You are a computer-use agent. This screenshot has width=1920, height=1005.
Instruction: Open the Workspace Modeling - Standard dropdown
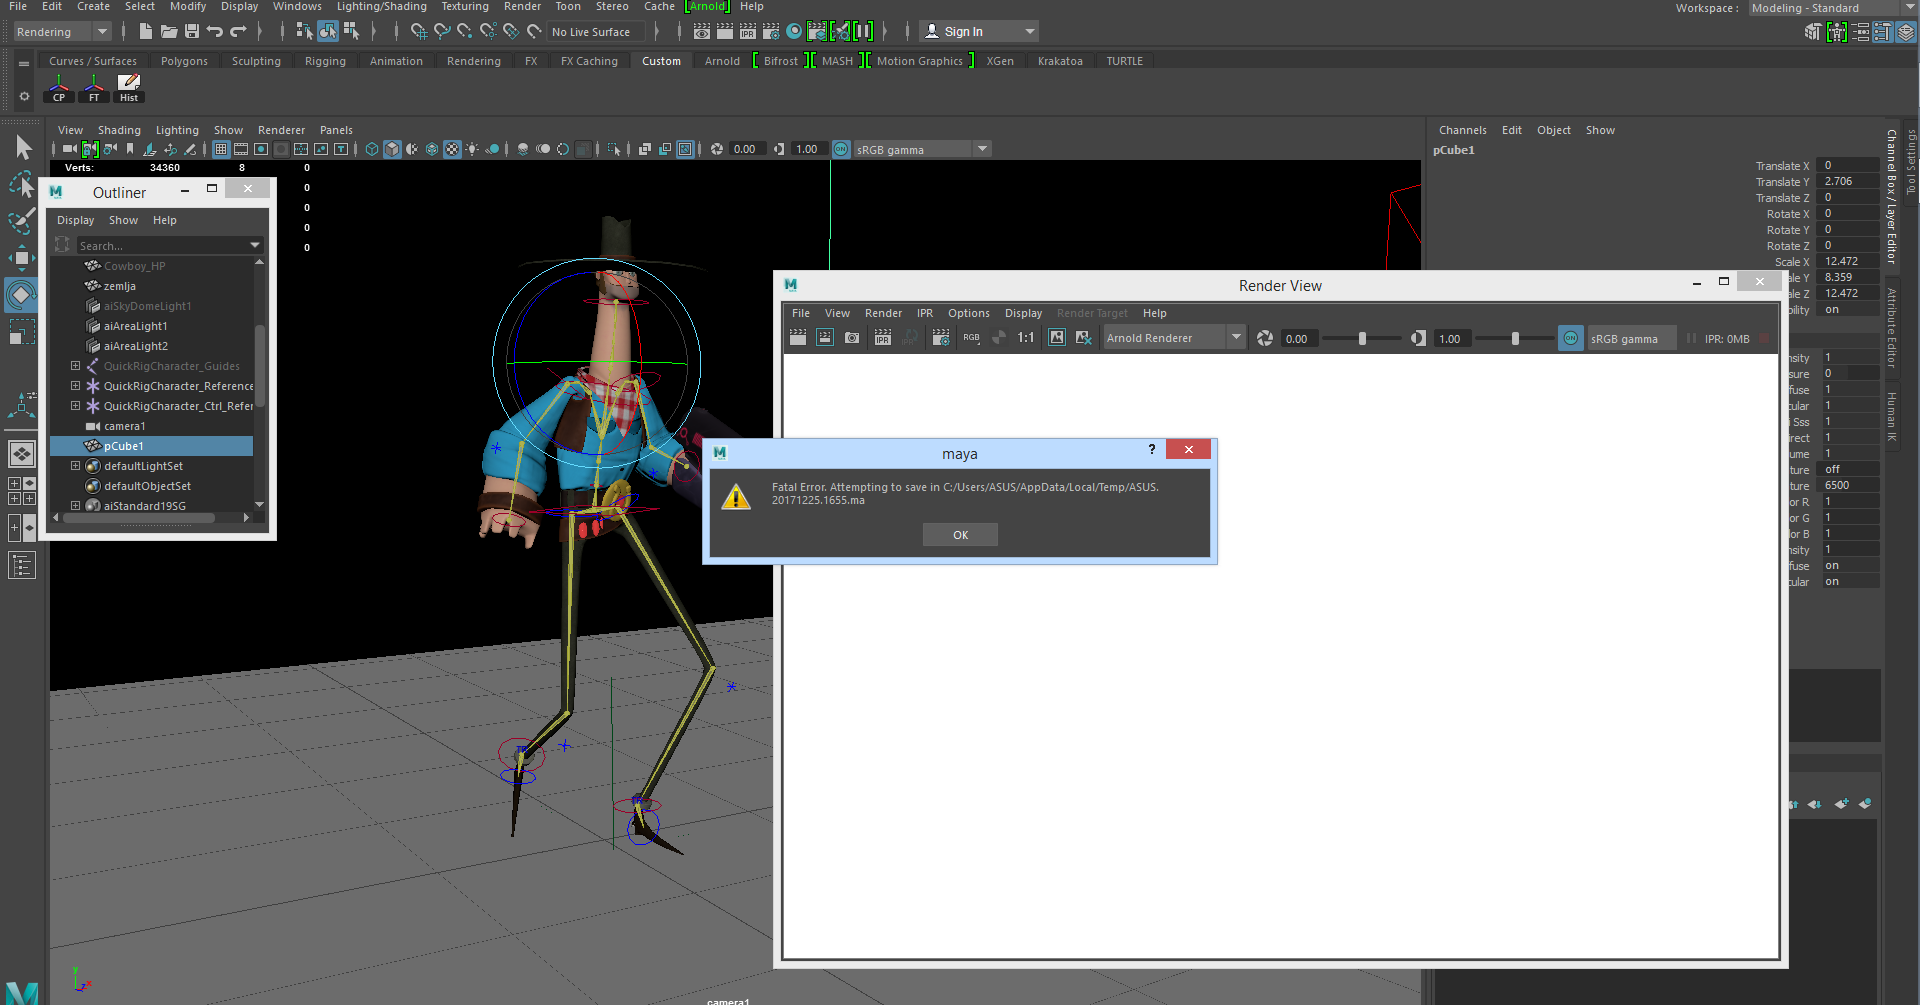pos(1832,8)
